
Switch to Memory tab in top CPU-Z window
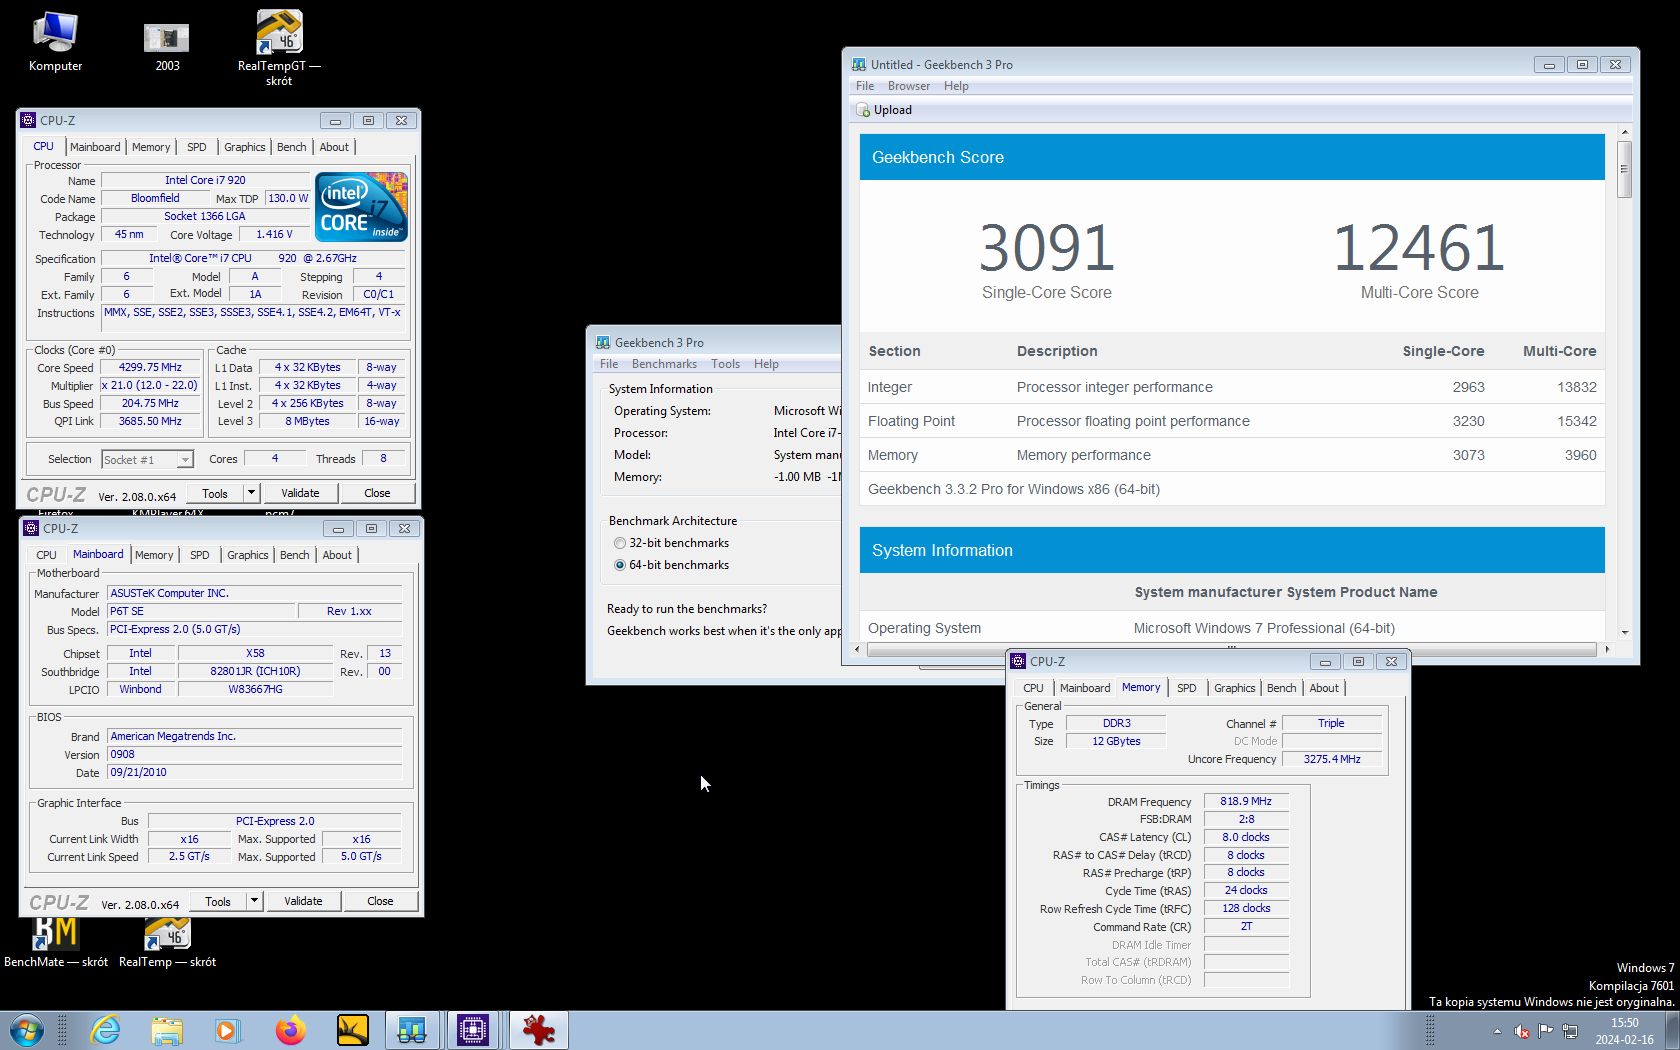pos(151,147)
